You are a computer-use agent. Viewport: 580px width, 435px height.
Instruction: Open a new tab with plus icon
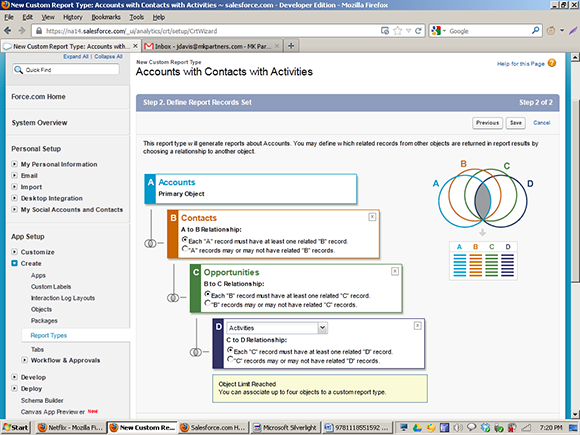coord(291,46)
